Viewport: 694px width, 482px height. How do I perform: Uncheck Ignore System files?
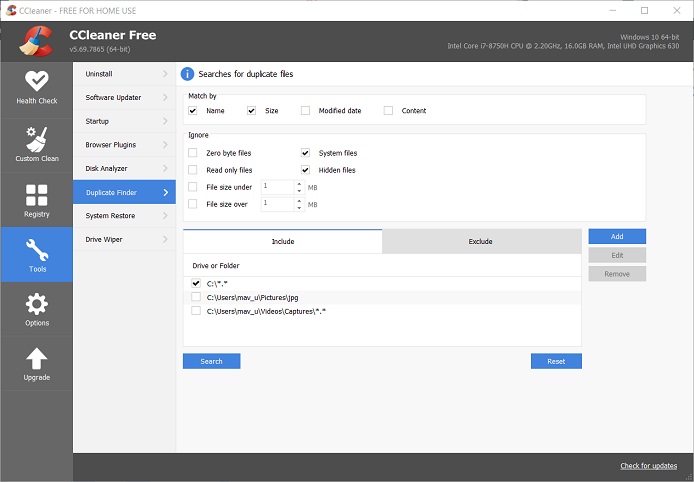[x=305, y=153]
